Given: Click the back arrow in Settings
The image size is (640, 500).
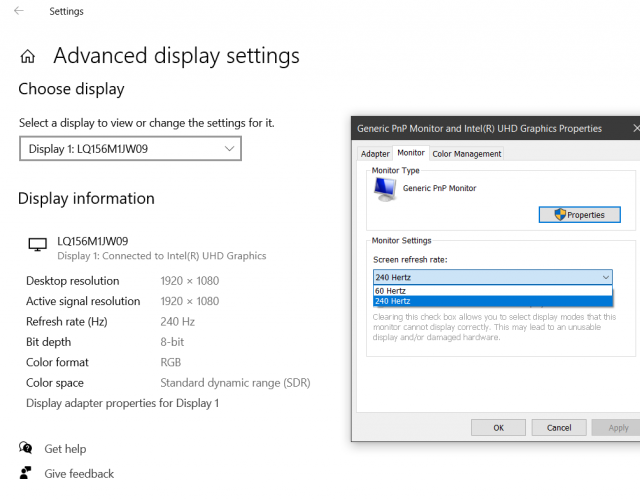Looking at the screenshot, I should [x=19, y=11].
